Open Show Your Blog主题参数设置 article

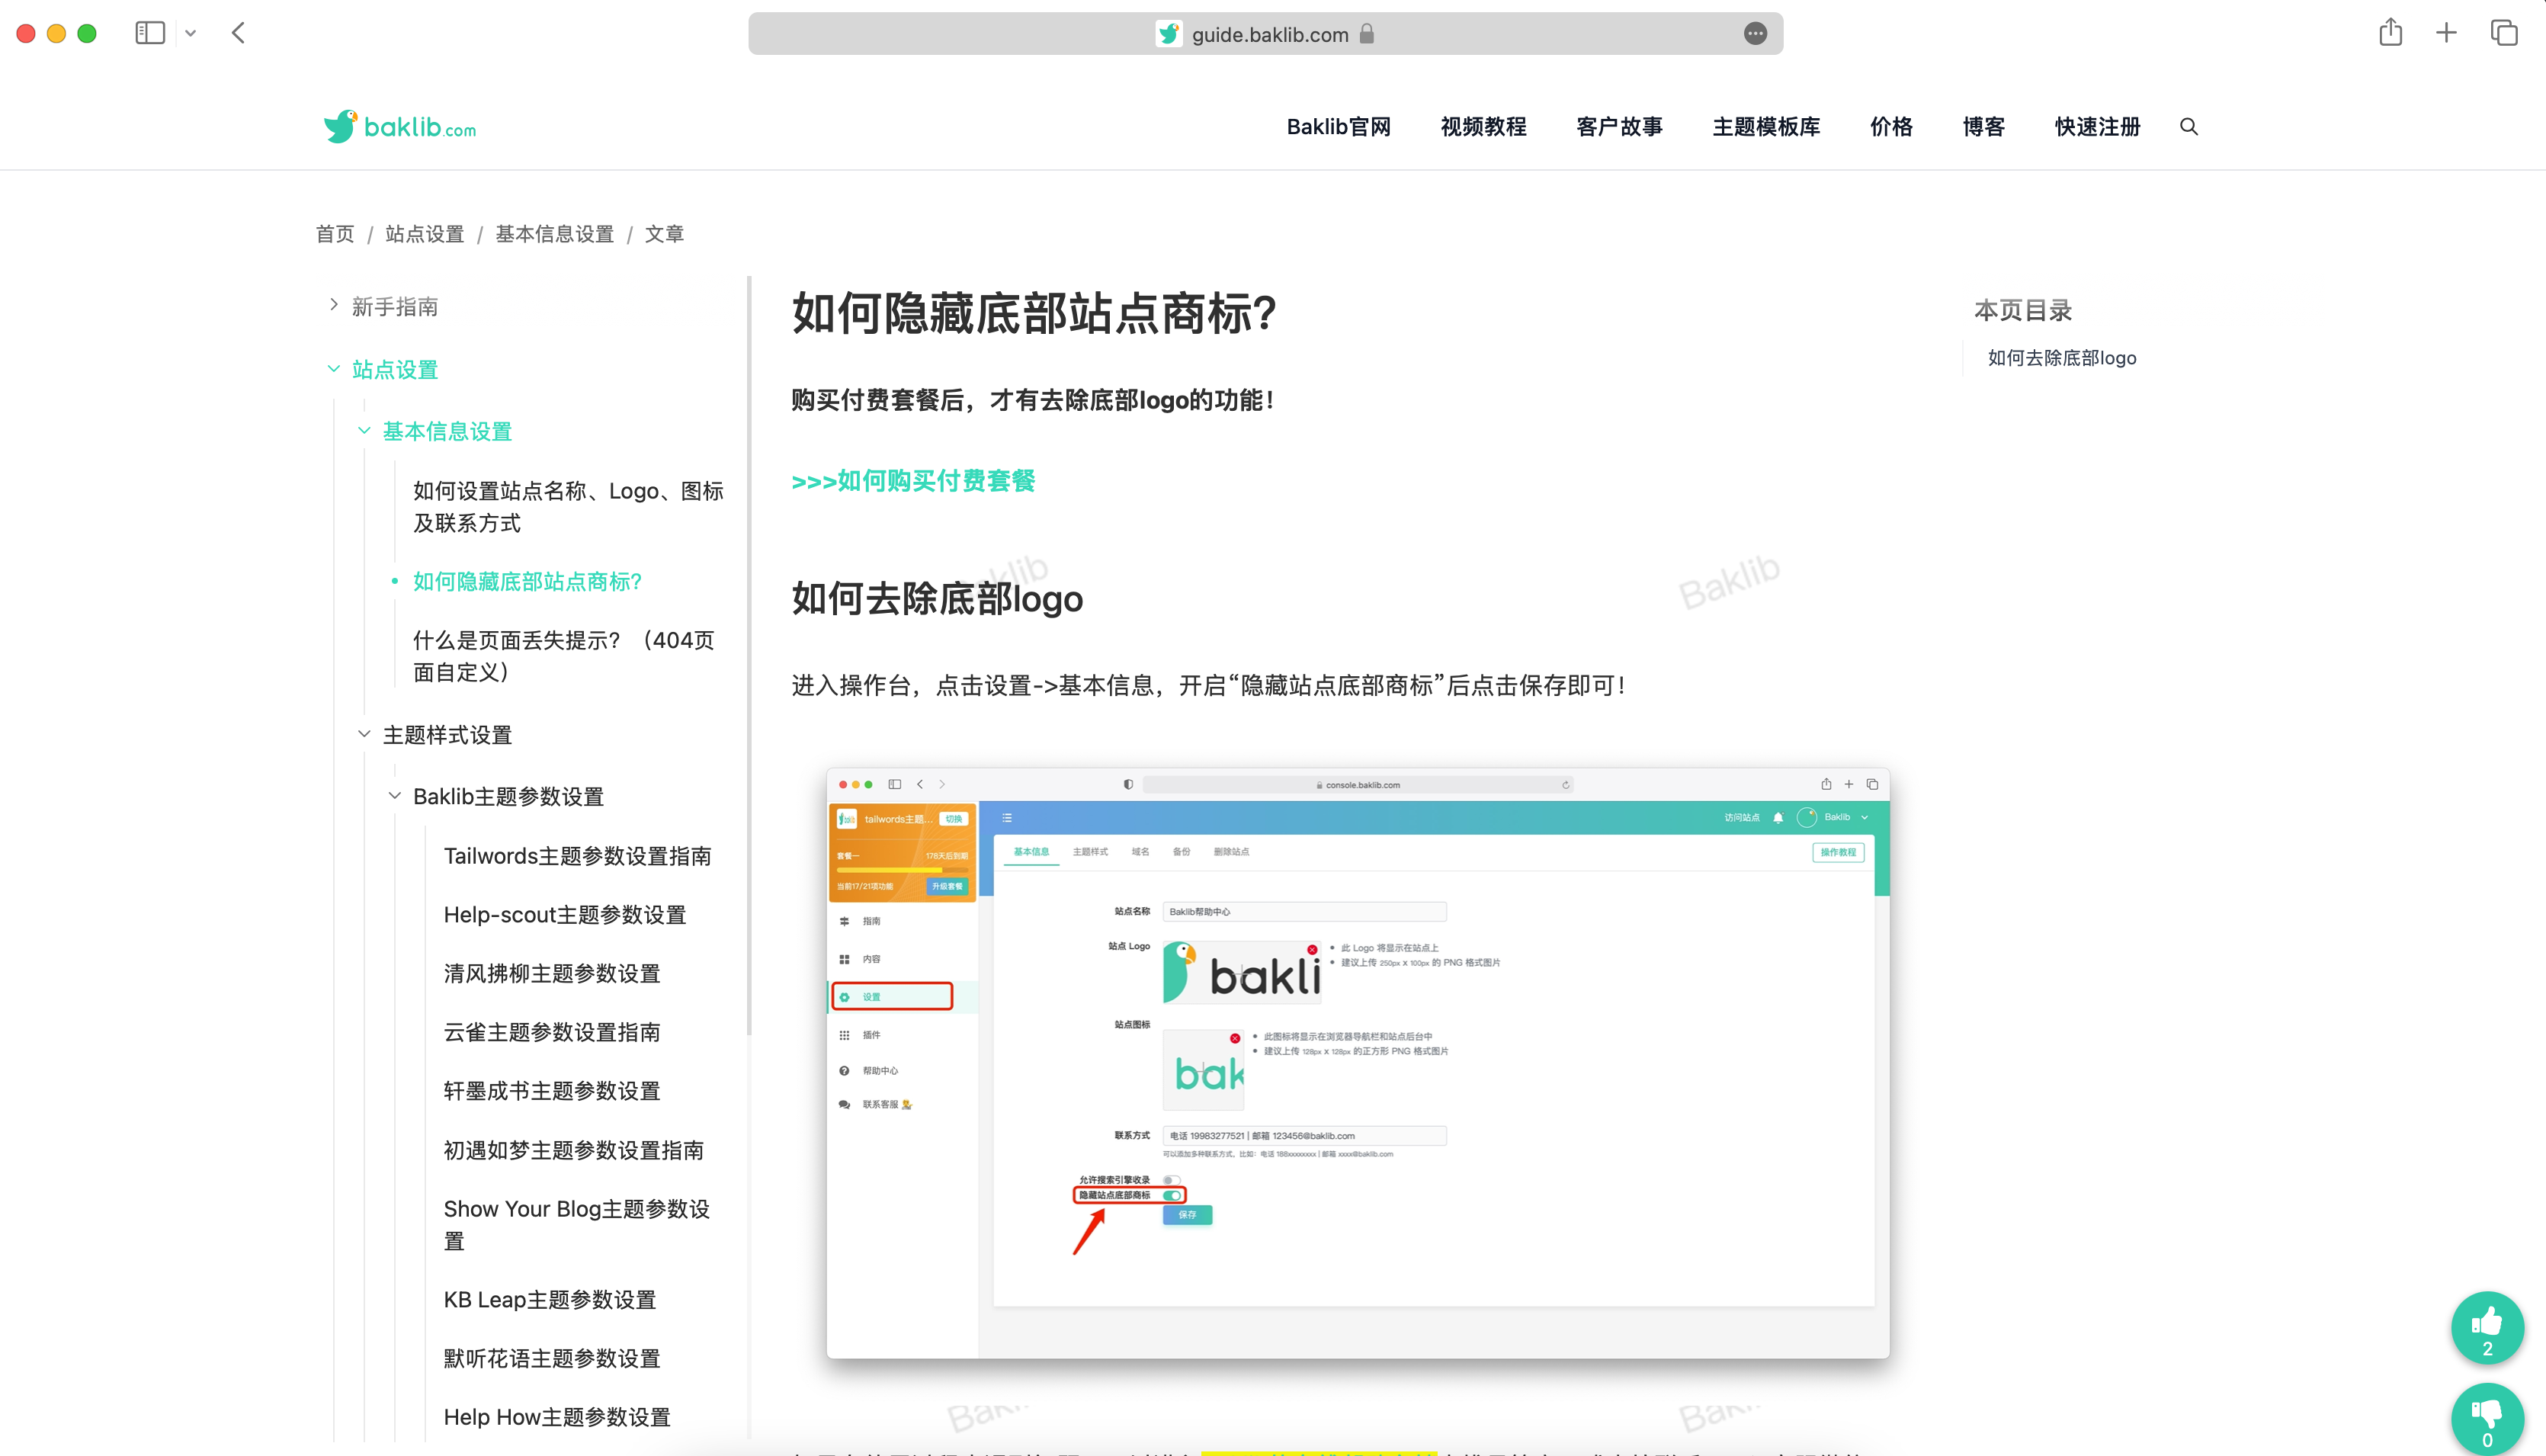577,1225
